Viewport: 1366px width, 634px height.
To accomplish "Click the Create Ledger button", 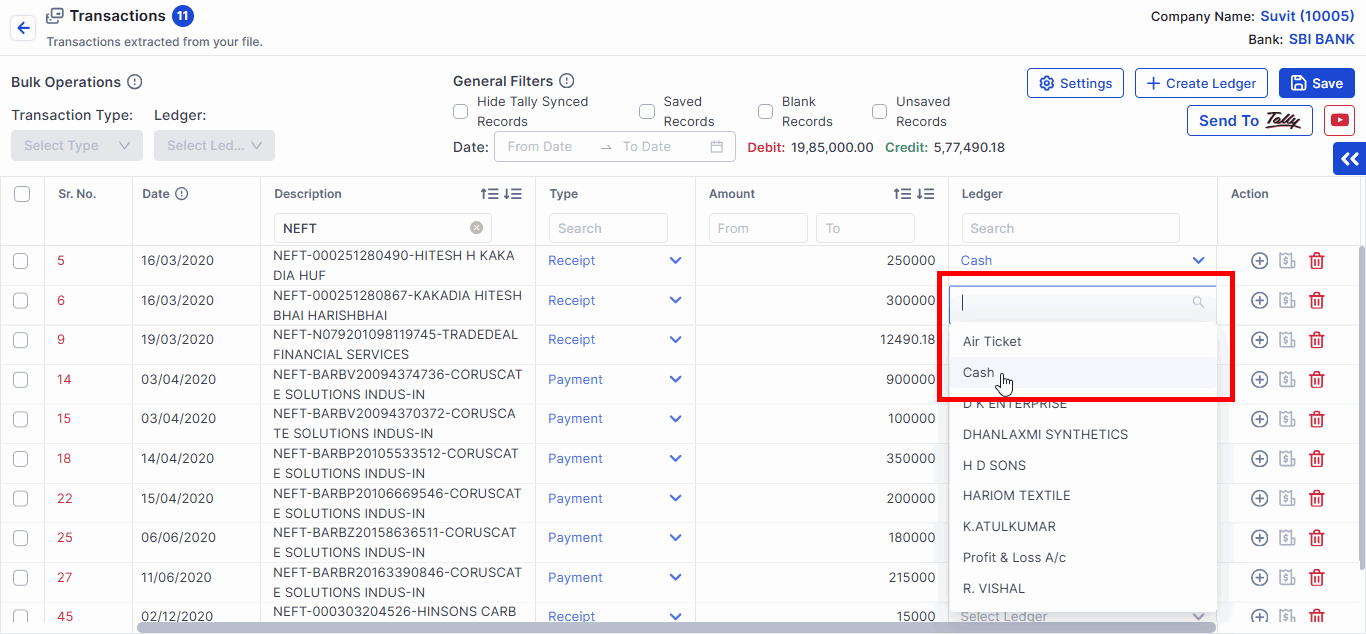I will (1201, 83).
